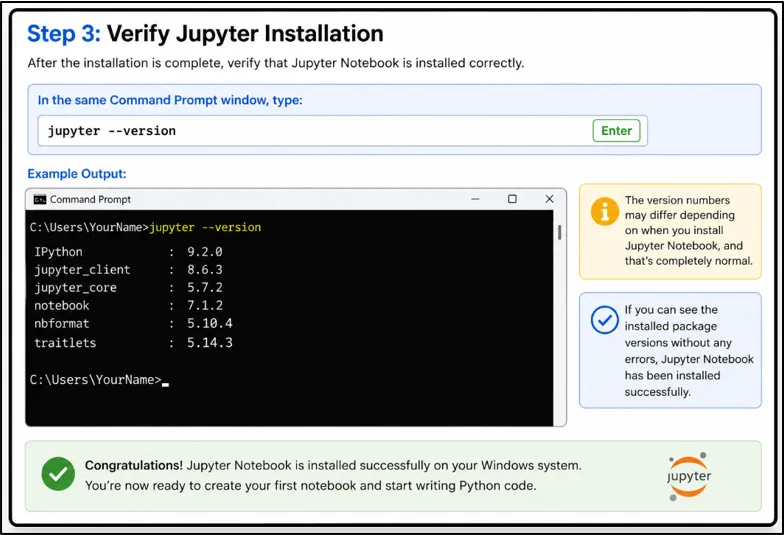This screenshot has width=784, height=535.
Task: Click the blue circled checkmark icon
Action: tap(604, 320)
